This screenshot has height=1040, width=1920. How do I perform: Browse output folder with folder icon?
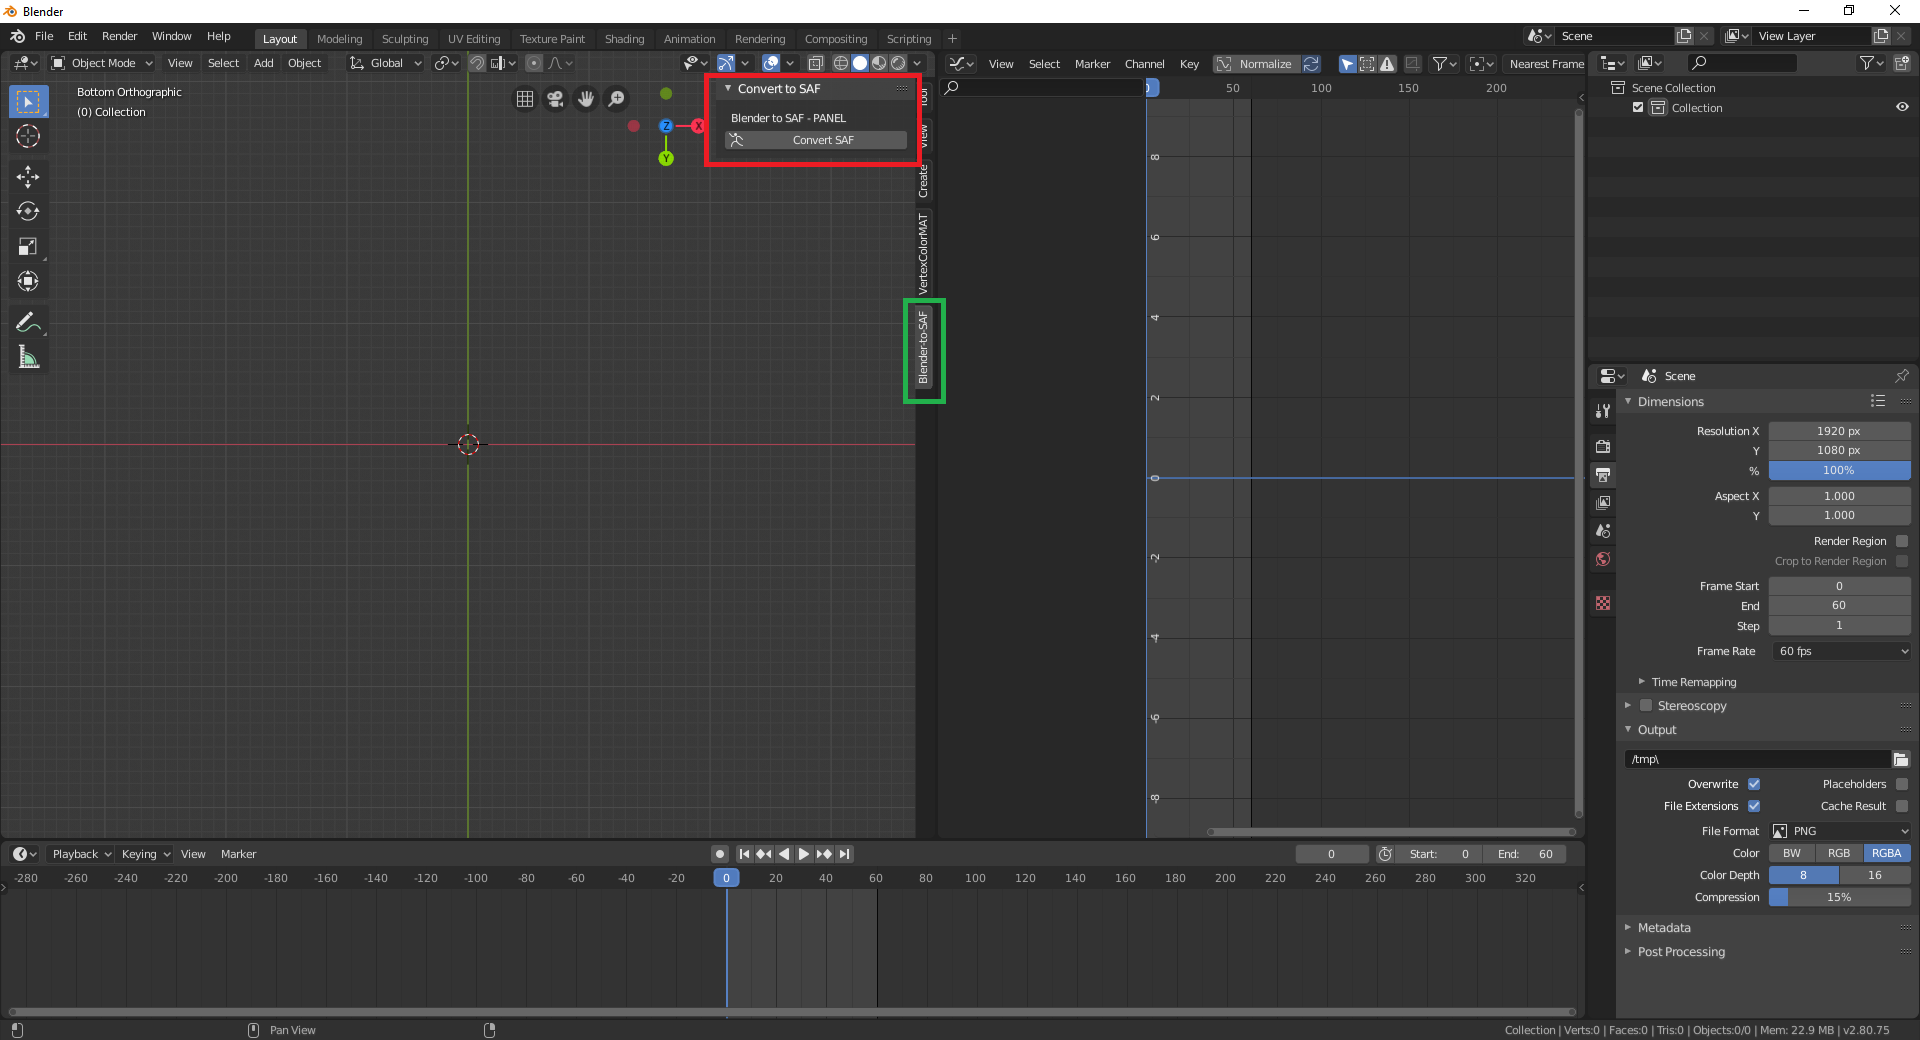click(1901, 759)
